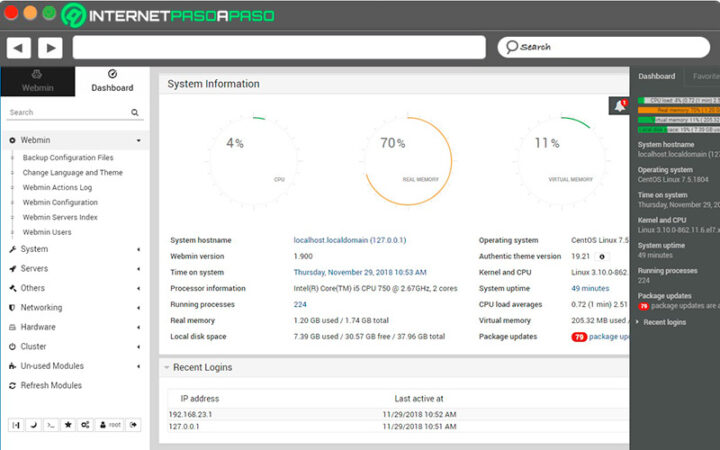The width and height of the screenshot is (720, 450).
Task: Open Webmin Actions Log
Action: click(x=57, y=187)
